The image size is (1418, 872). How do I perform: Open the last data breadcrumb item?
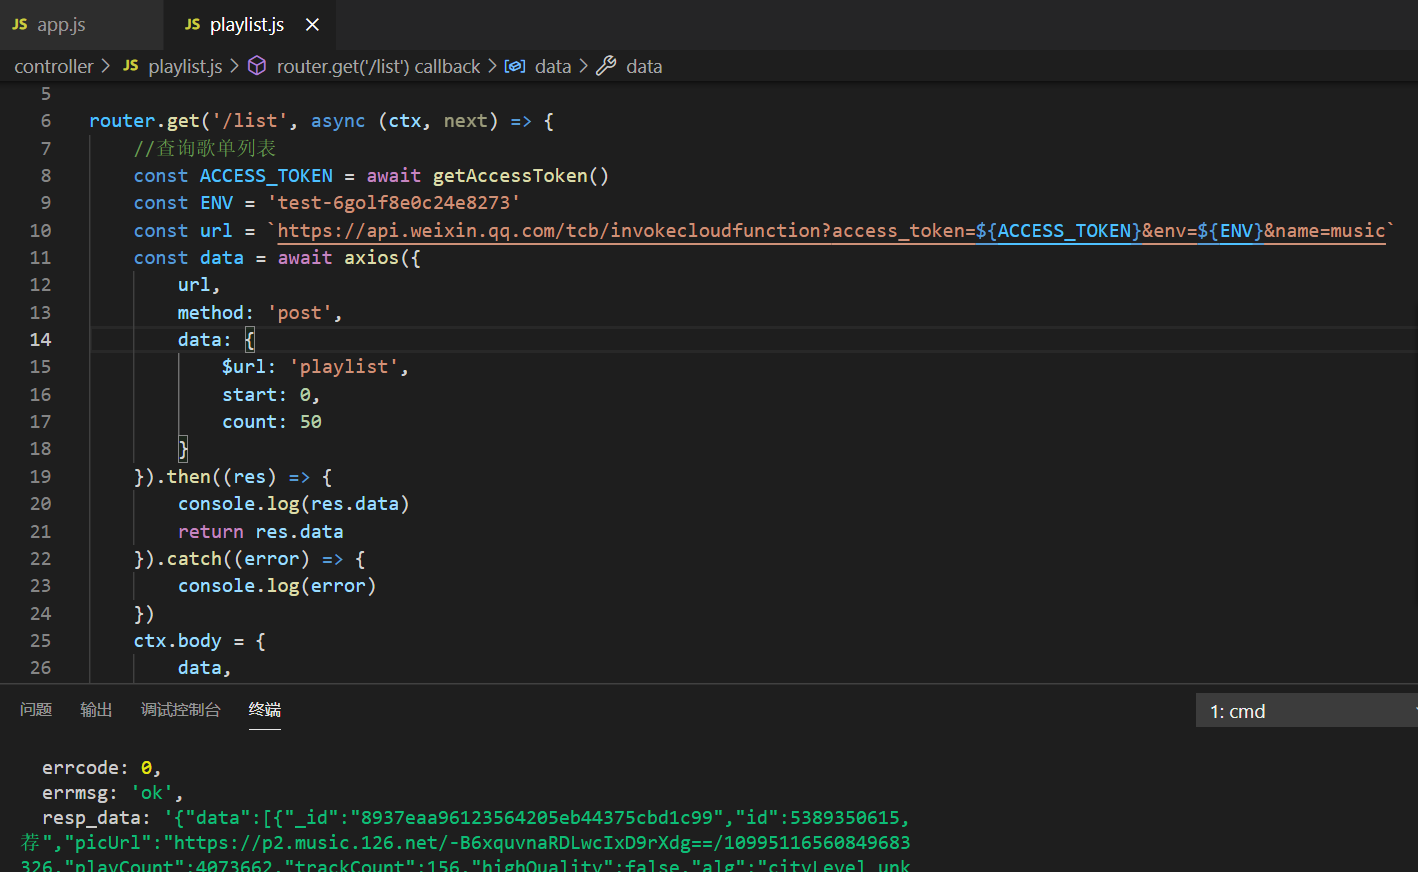644,66
